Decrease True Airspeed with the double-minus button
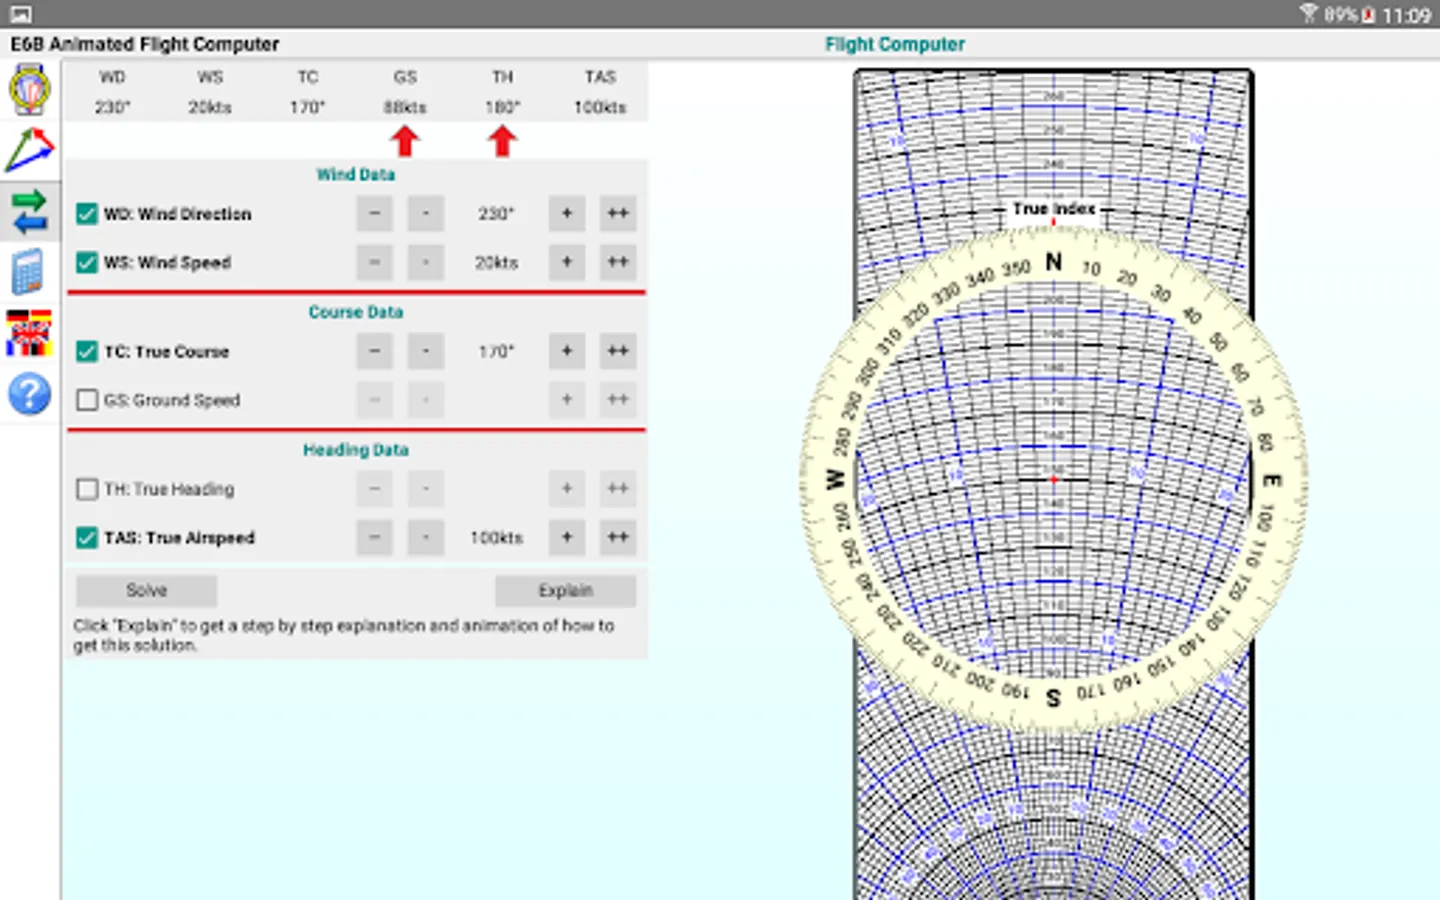 pos(375,537)
